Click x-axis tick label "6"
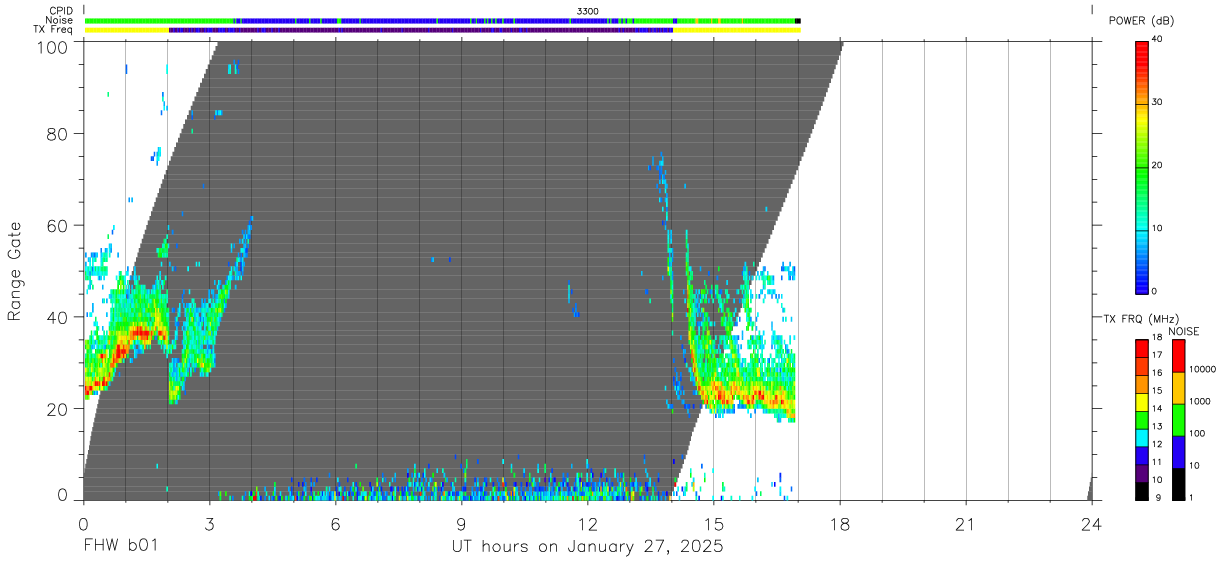Viewport: 1228px width, 567px height. click(x=335, y=523)
